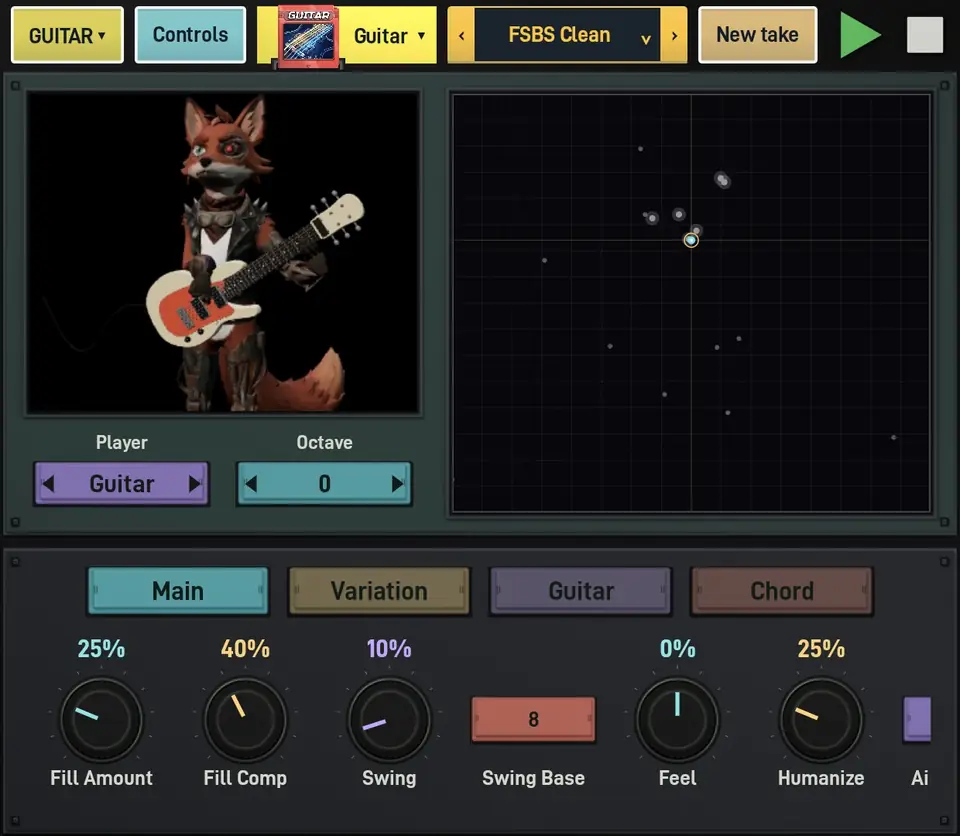Screen dimensions: 960x836
Task: Adjust the Humanize knob
Action: pos(821,719)
